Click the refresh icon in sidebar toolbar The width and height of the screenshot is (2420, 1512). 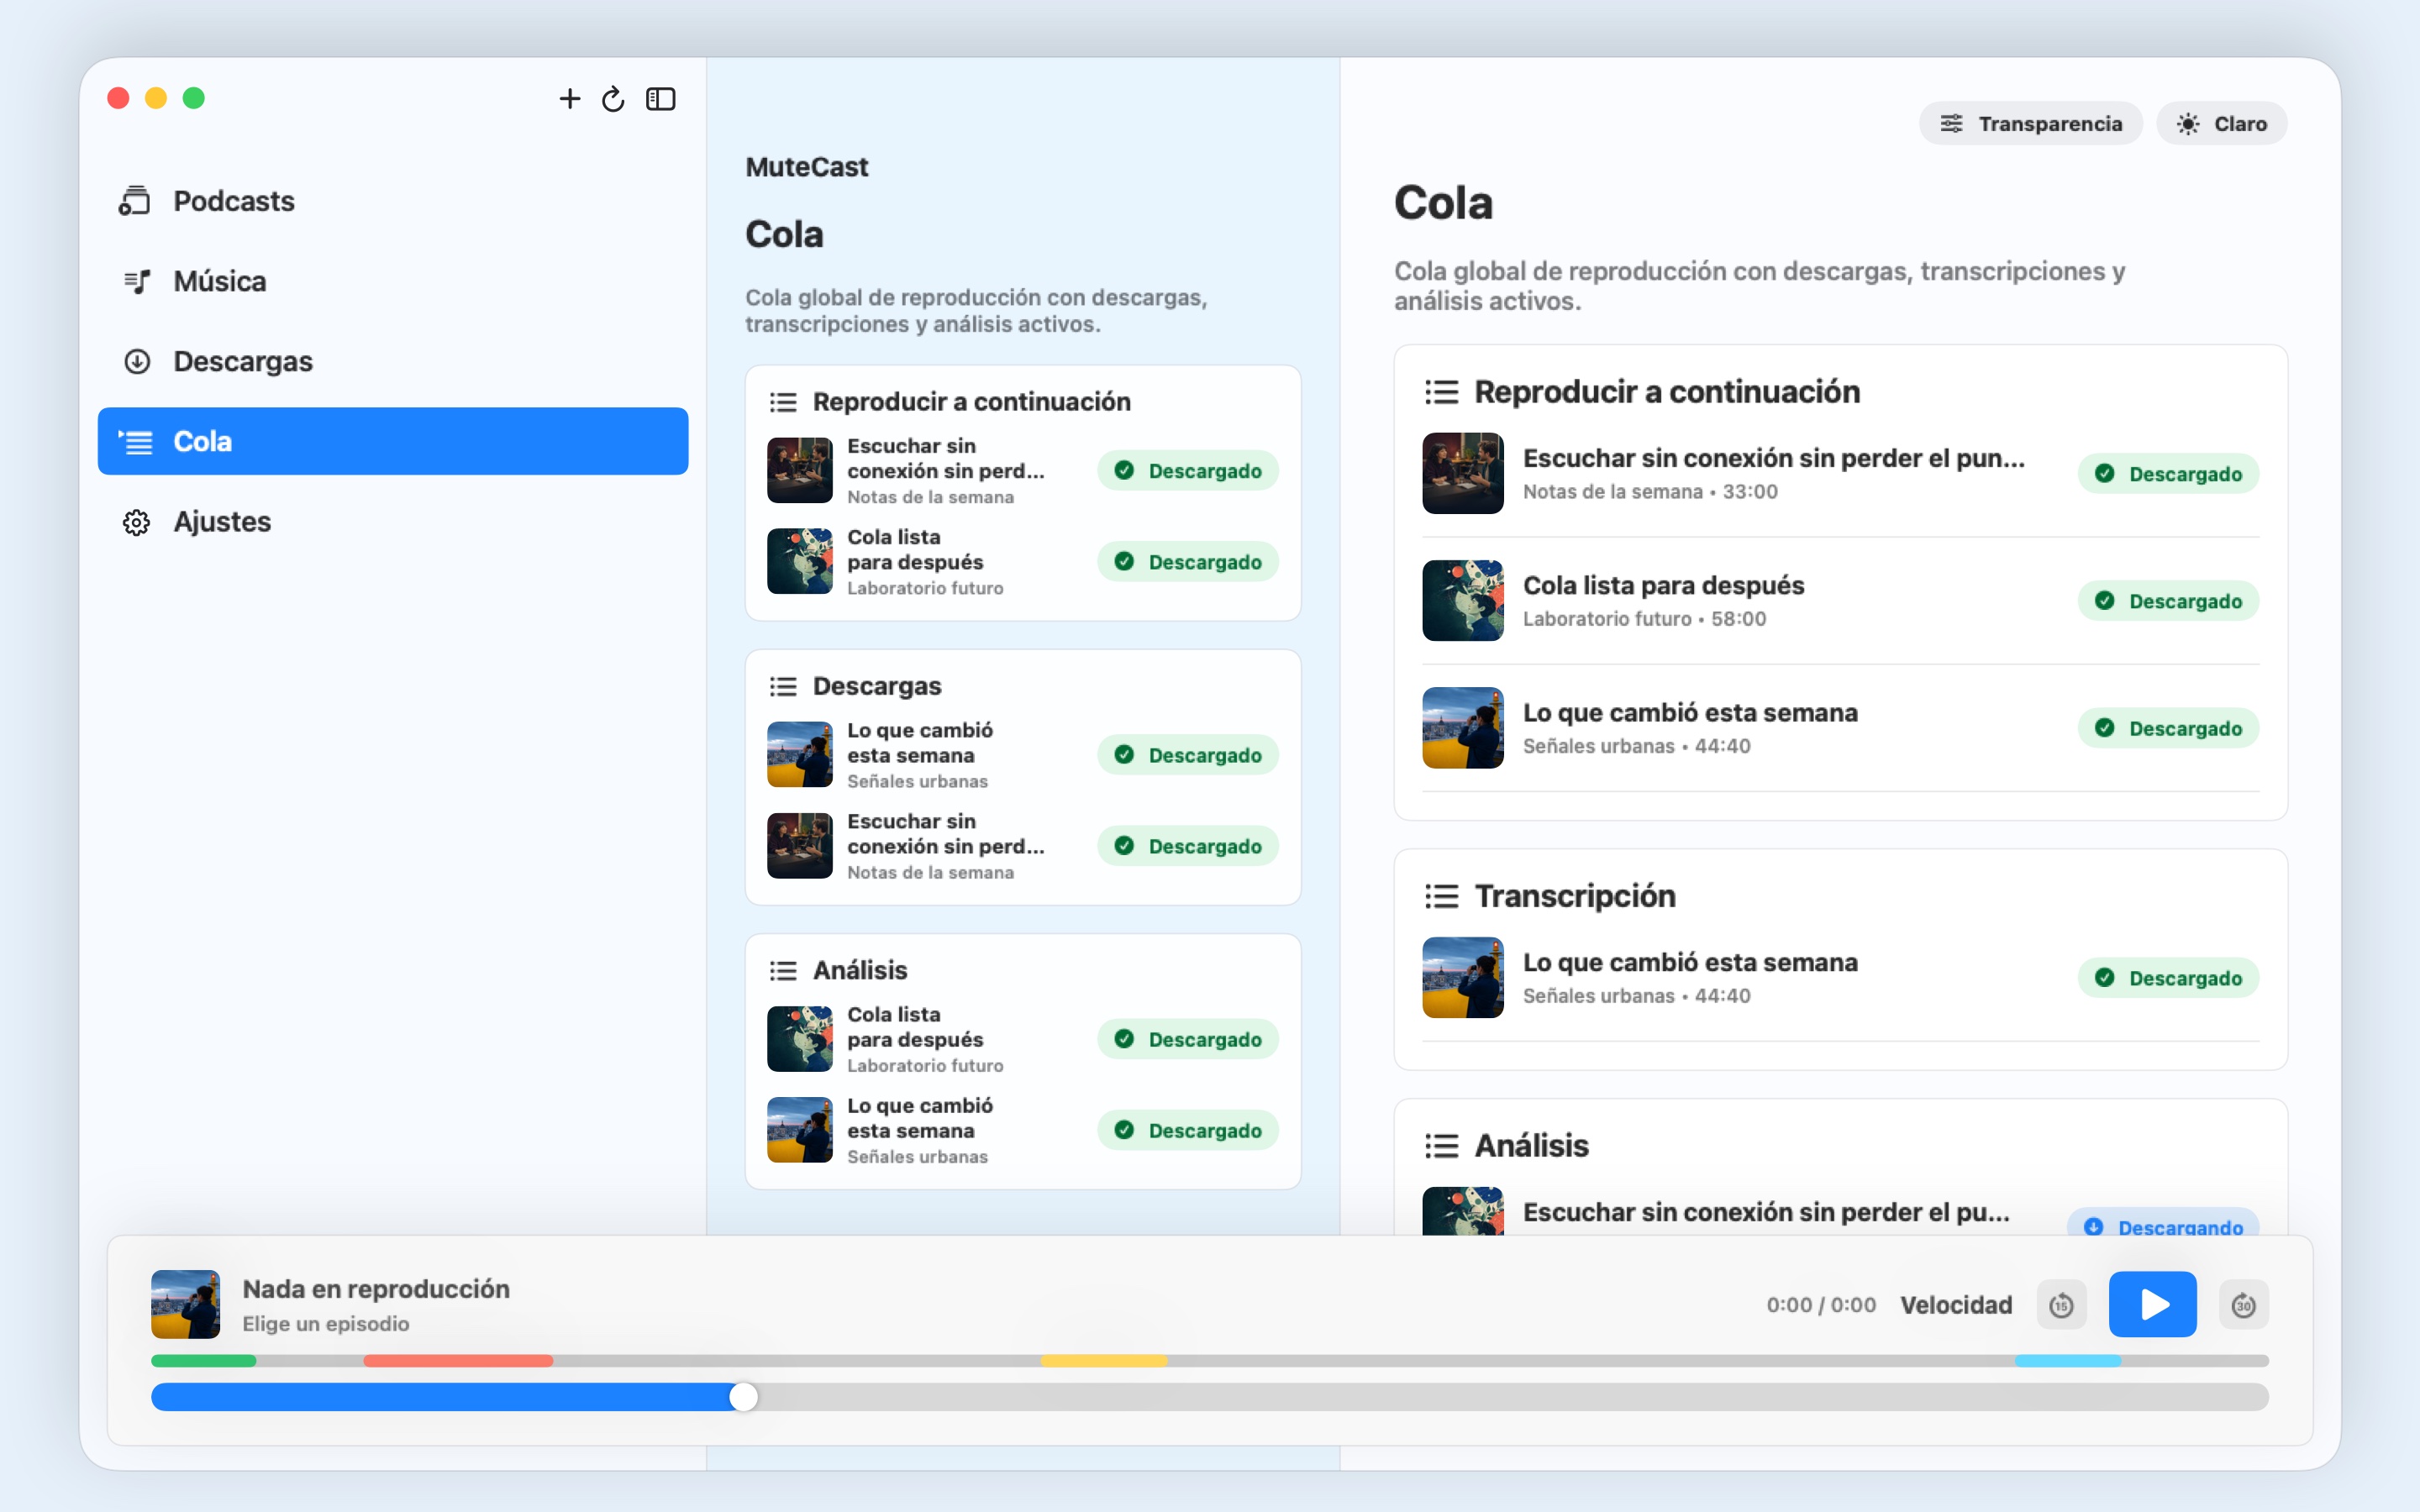click(613, 98)
